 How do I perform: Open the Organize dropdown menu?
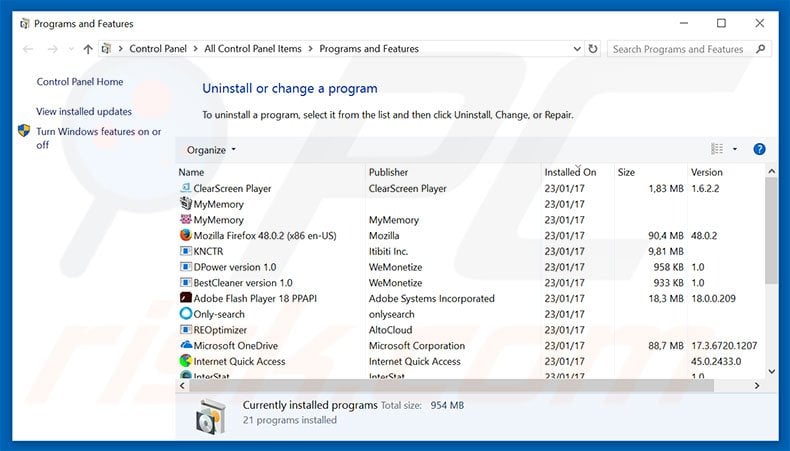click(211, 150)
